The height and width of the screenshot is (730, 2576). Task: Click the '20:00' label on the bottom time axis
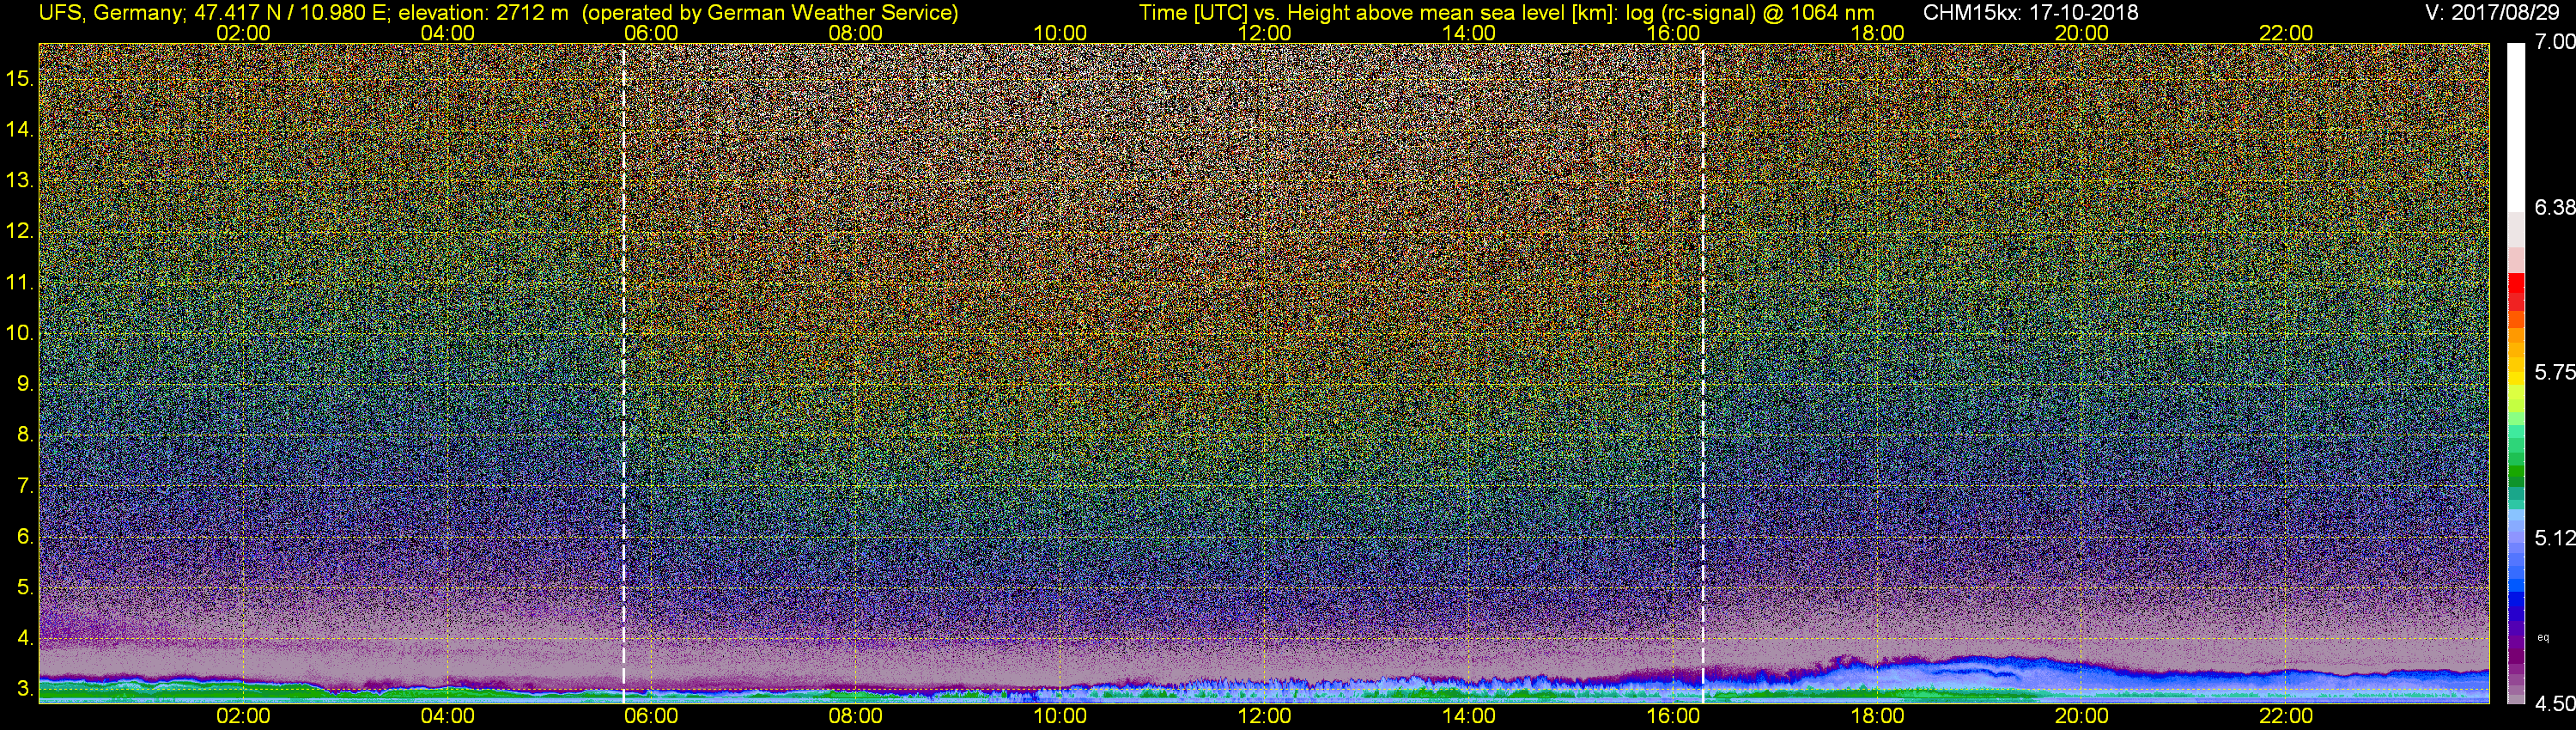(2082, 717)
